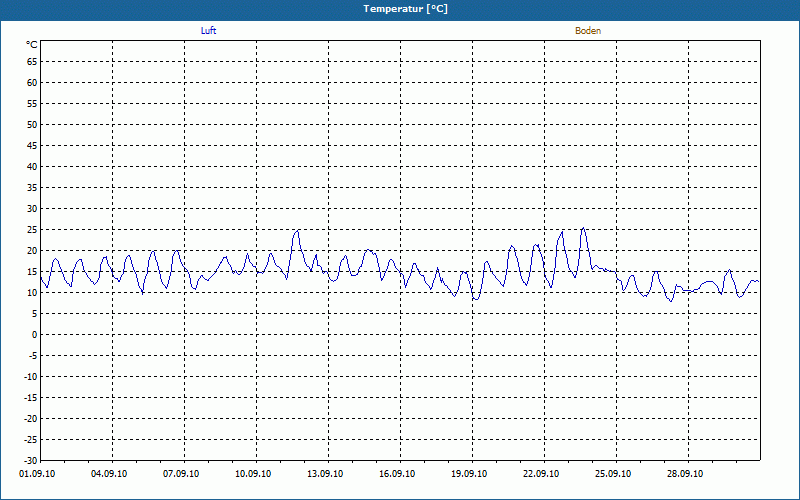Select the 22.09.10 date label
The height and width of the screenshot is (500, 800).
click(541, 473)
